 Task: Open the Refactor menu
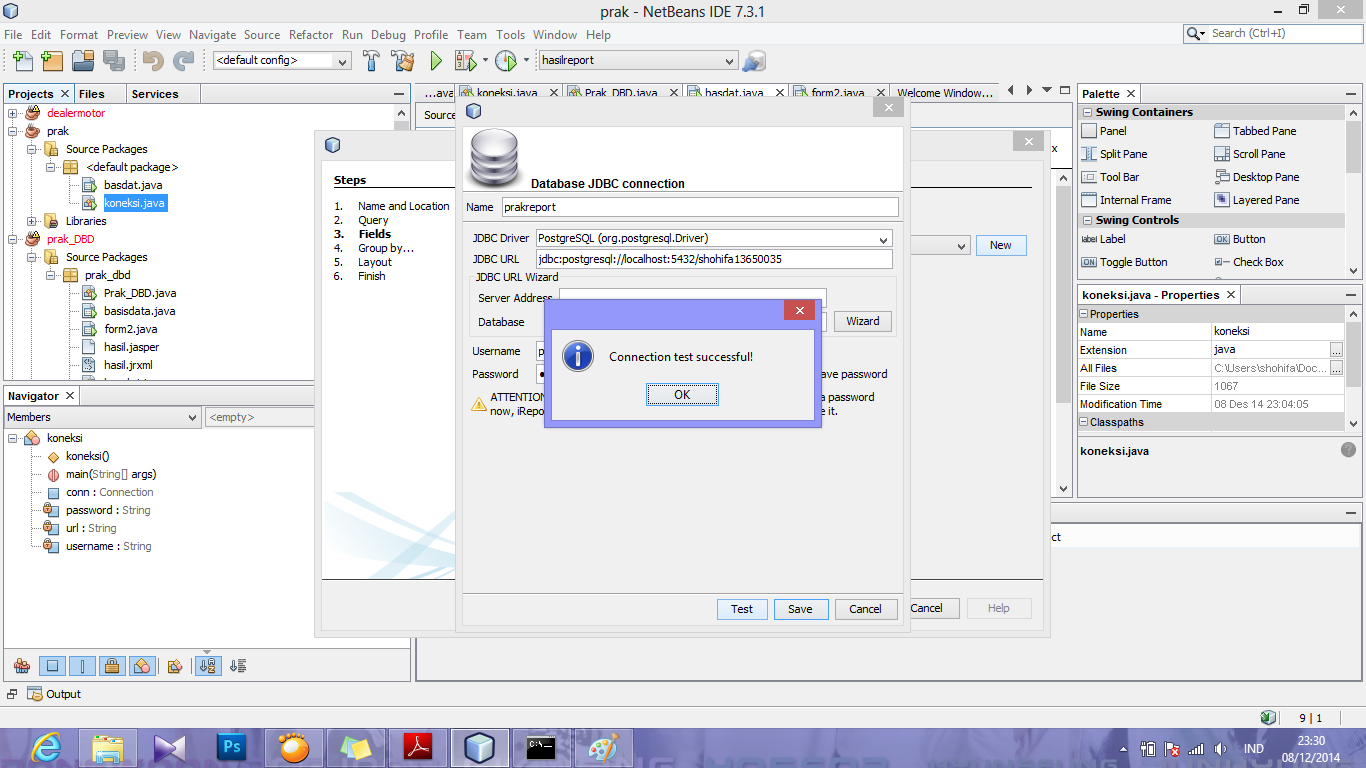click(x=311, y=34)
